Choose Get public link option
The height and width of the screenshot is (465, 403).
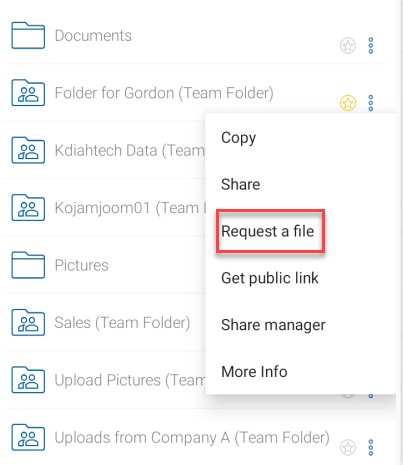pos(270,278)
